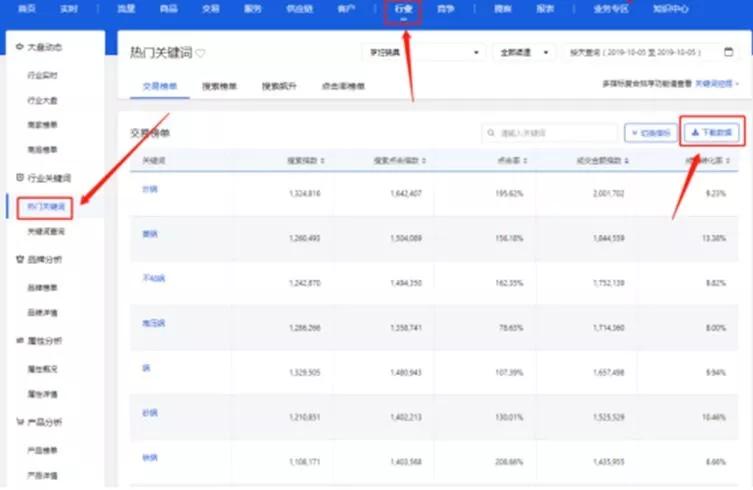Sort by 搜索点击指数 column sort arrows
This screenshot has height=490, width=753.
[x=424, y=160]
